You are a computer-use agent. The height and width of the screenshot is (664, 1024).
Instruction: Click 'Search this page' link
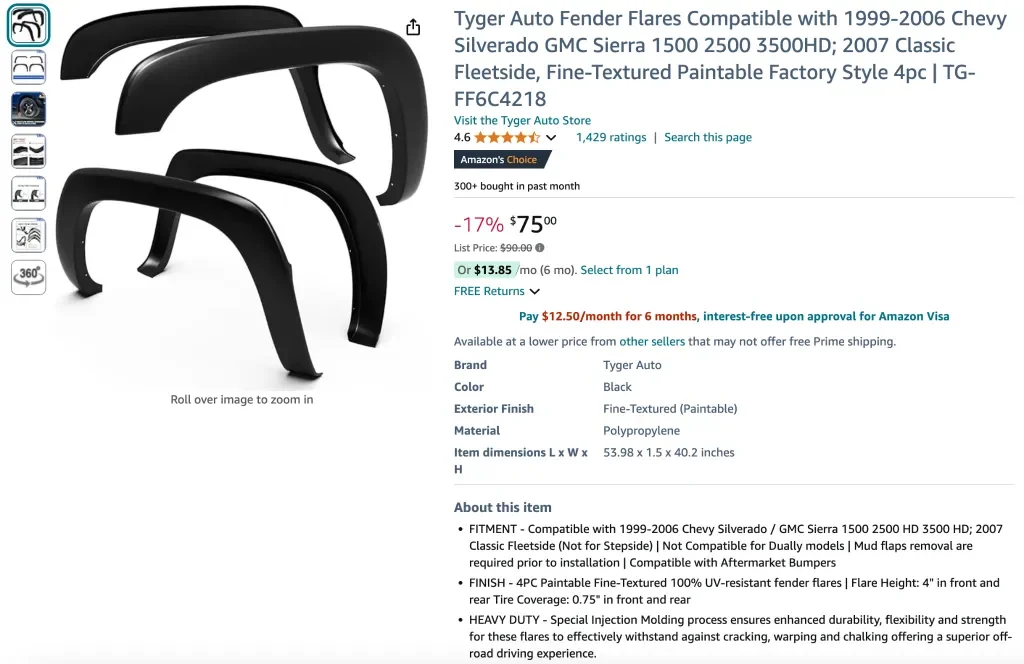point(707,138)
